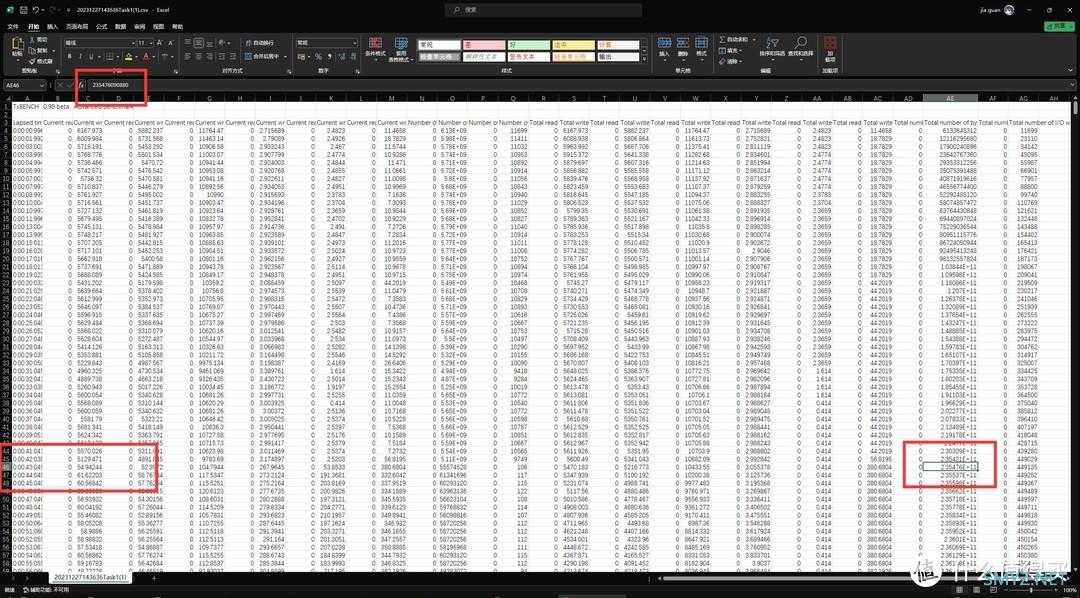Switch to the View (视图) tab

click(x=158, y=26)
